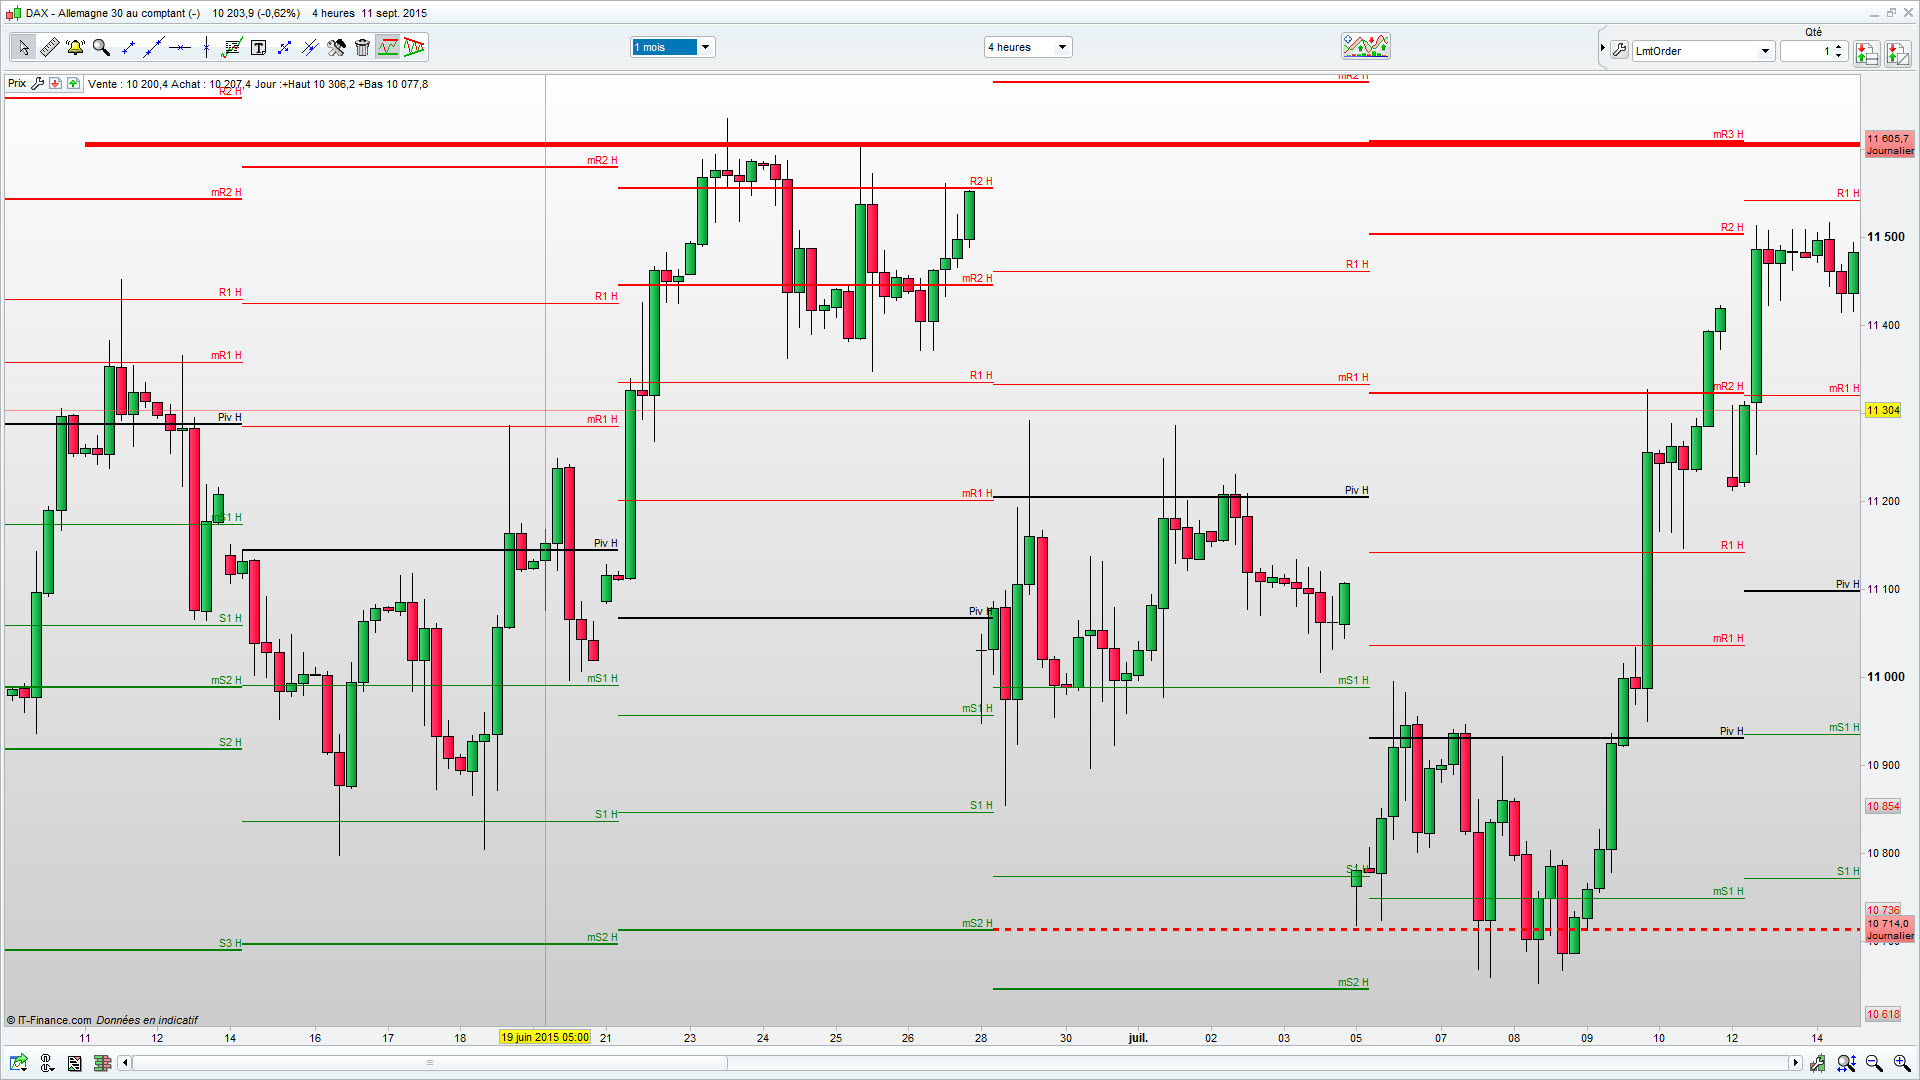Click the Prix panel label
This screenshot has height=1080, width=1920.
[17, 84]
